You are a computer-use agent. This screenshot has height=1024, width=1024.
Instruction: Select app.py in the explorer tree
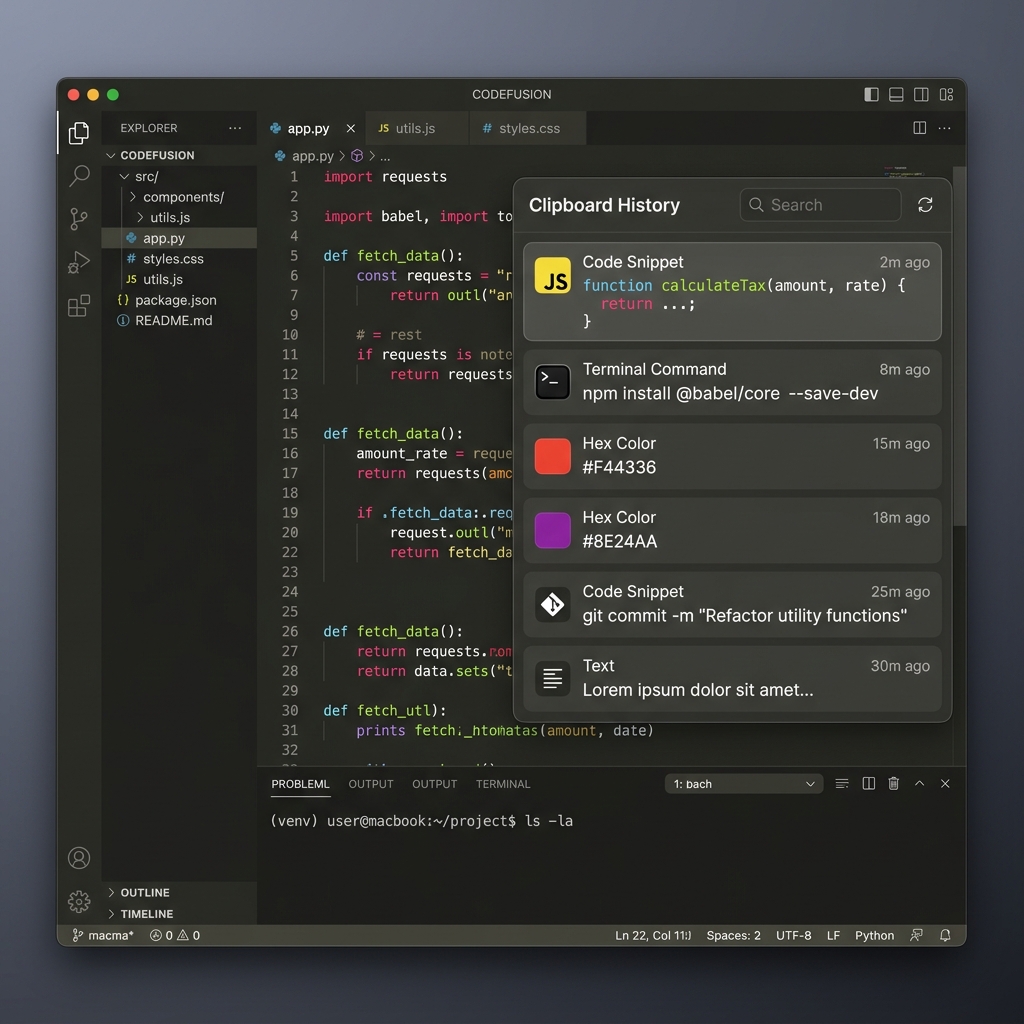[179, 238]
